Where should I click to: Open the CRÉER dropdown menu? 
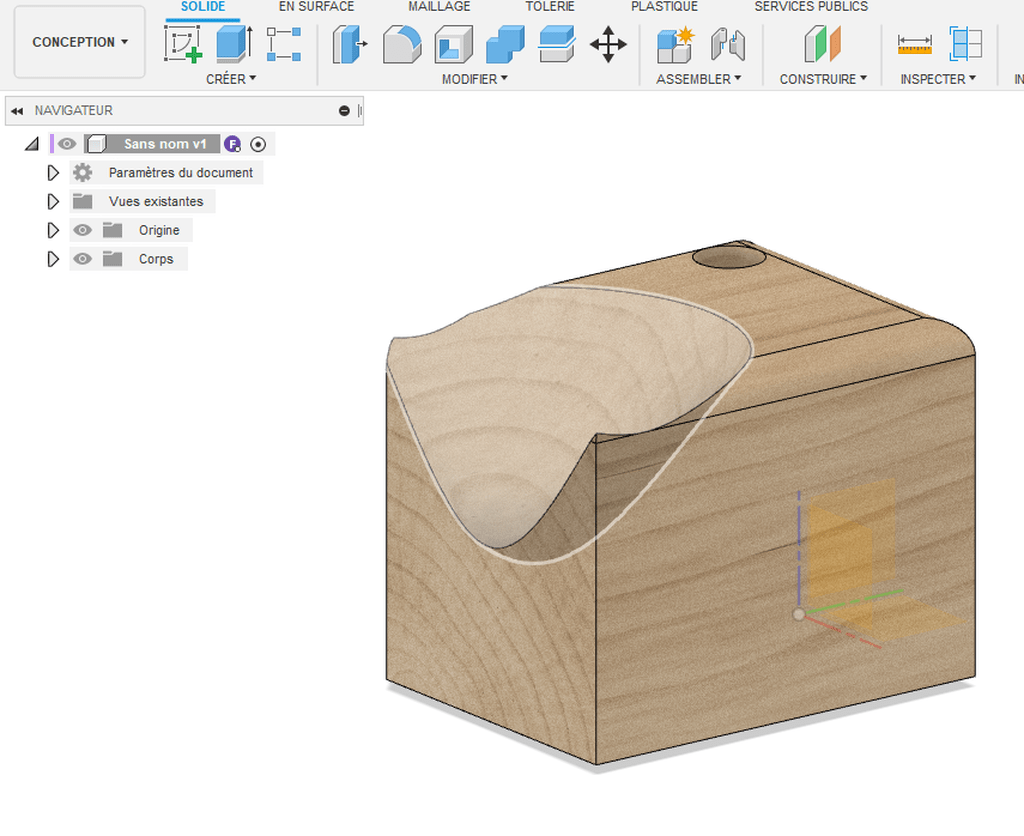tap(231, 79)
